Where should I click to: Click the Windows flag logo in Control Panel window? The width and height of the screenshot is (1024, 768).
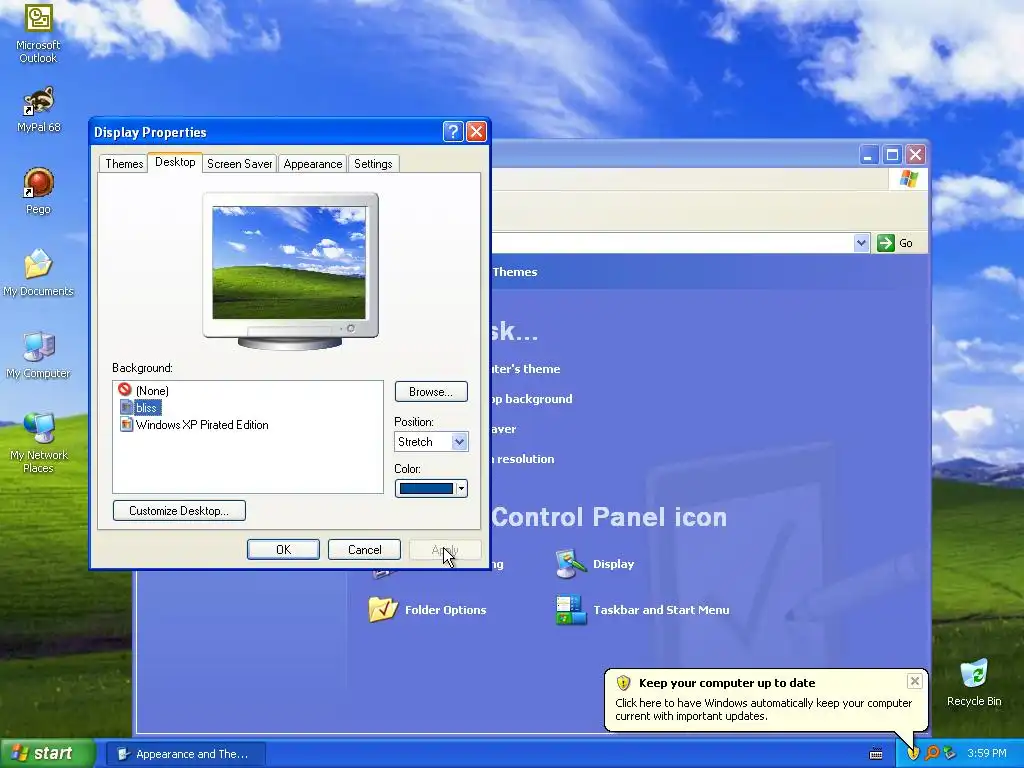click(908, 179)
